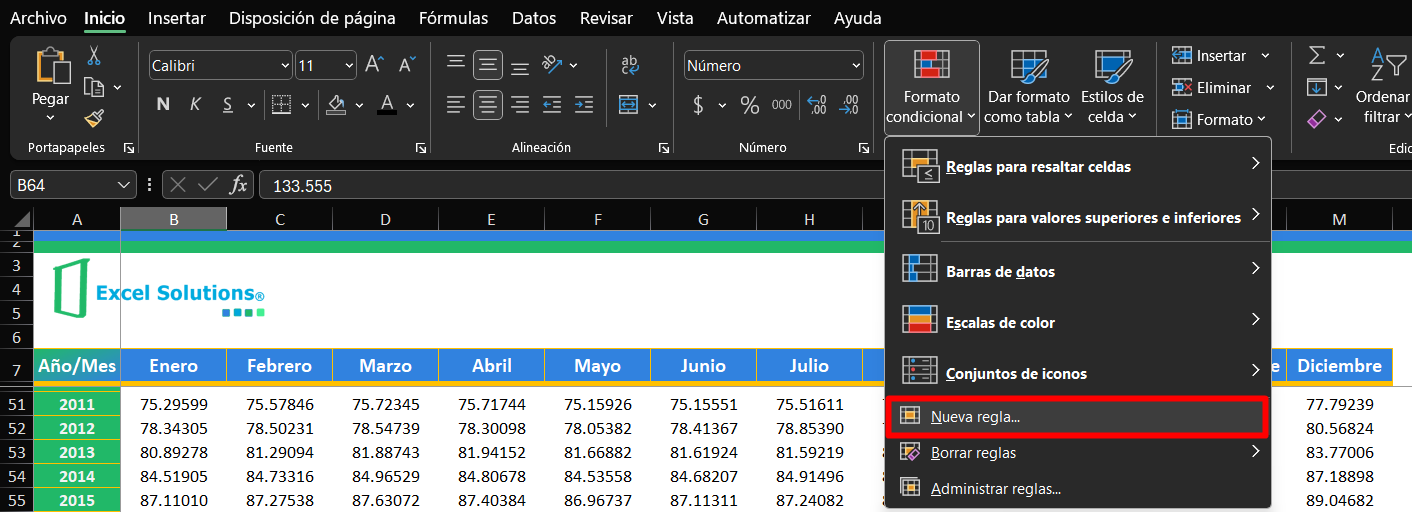
Task: Click the increase indent icon
Action: [x=583, y=104]
